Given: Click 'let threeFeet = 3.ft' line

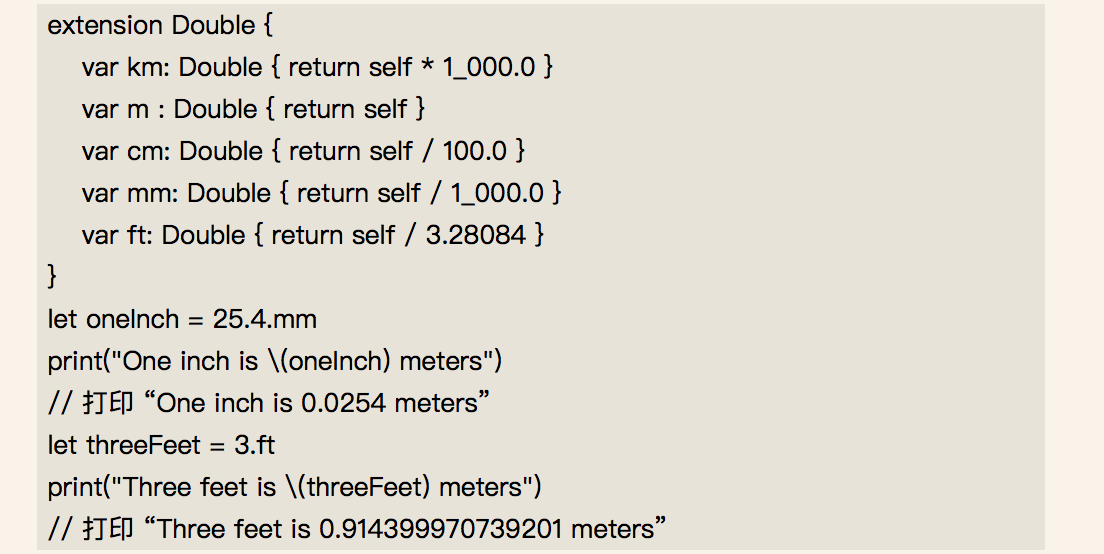Looking at the screenshot, I should (161, 446).
